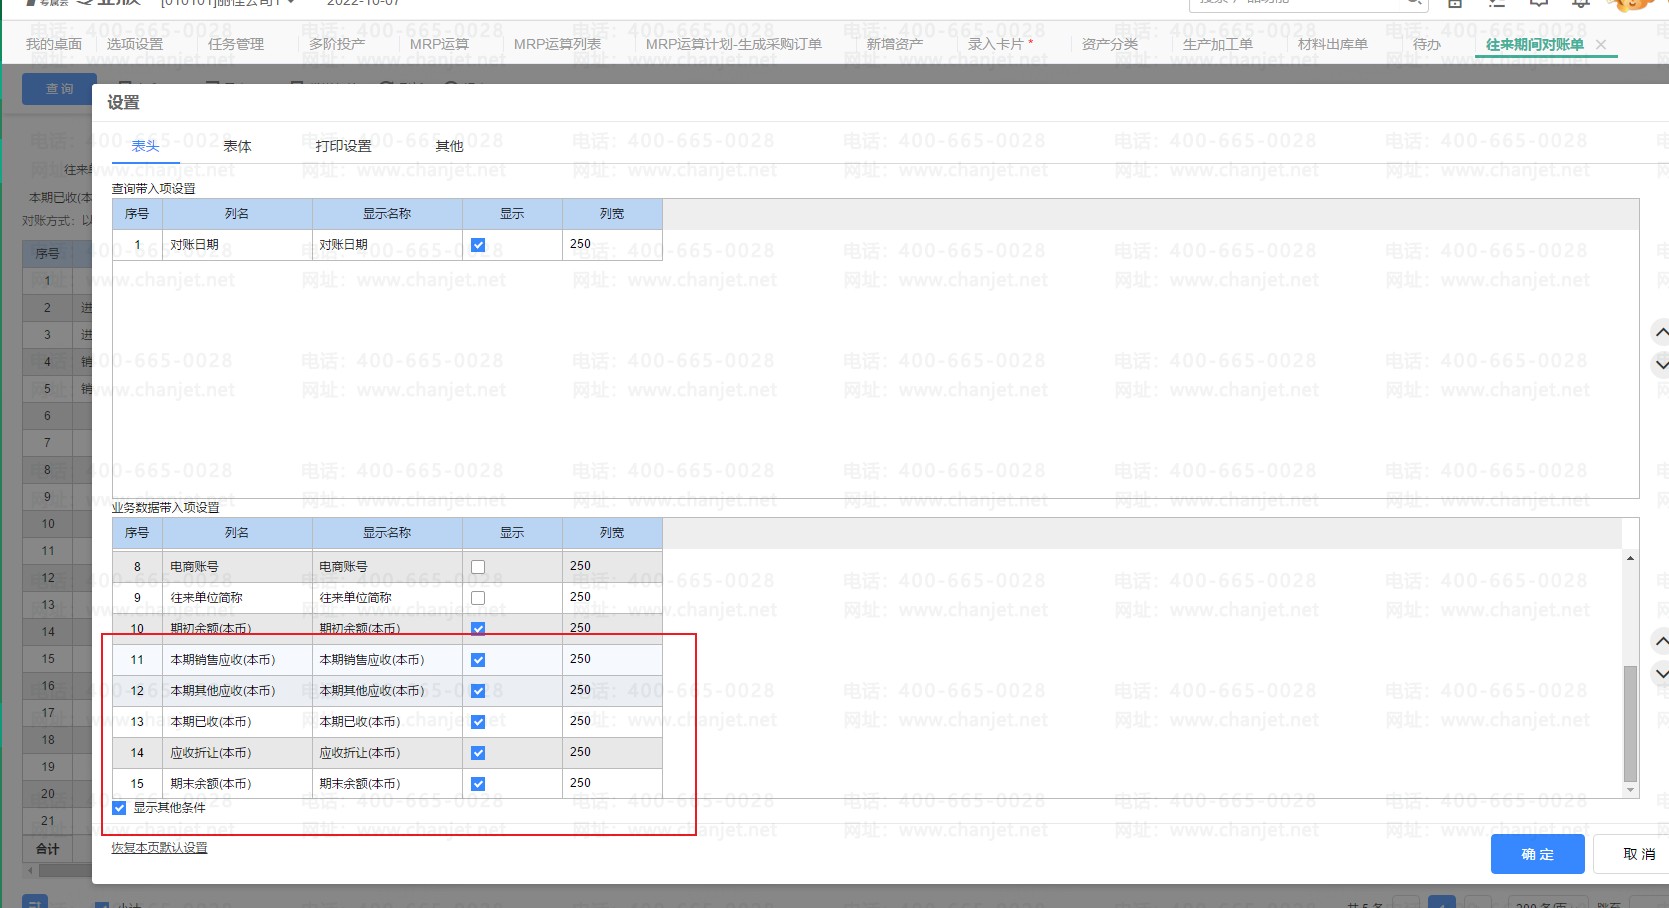Switch to the 材料出库单 tab
The image size is (1669, 908).
point(1333,44)
